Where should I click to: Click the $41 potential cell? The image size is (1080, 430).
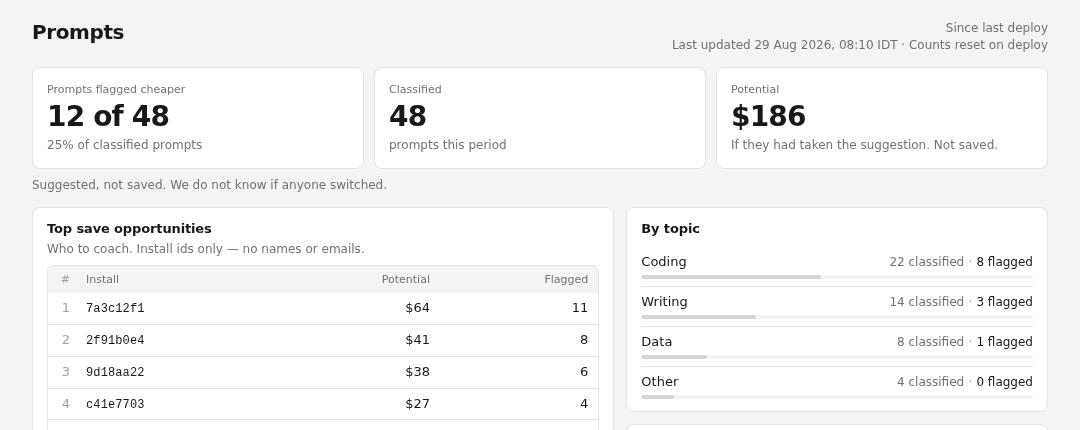pyautogui.click(x=417, y=340)
